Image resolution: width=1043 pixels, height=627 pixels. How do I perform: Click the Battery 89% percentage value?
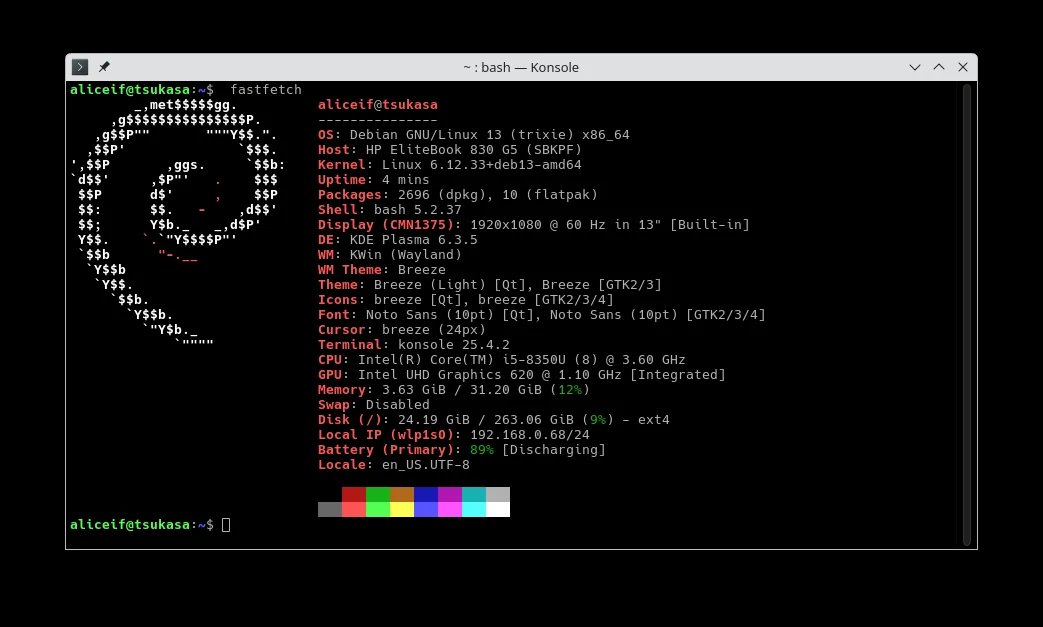point(481,450)
